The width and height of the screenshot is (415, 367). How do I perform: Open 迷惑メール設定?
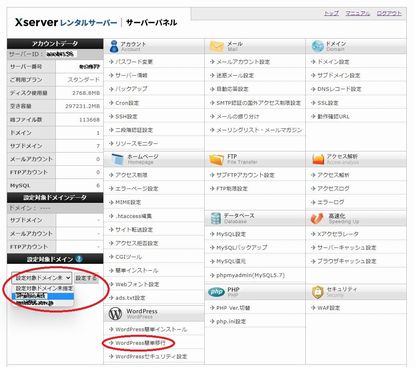235,76
